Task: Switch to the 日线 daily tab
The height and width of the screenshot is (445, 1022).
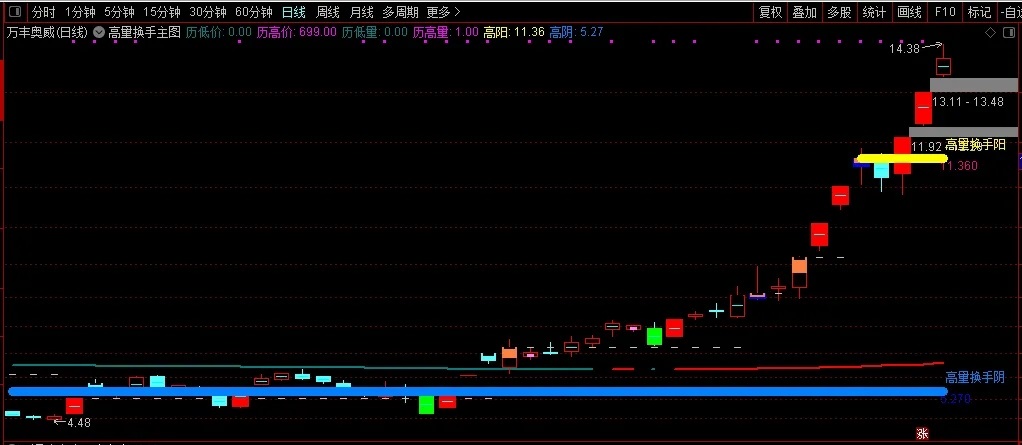Action: [x=293, y=12]
